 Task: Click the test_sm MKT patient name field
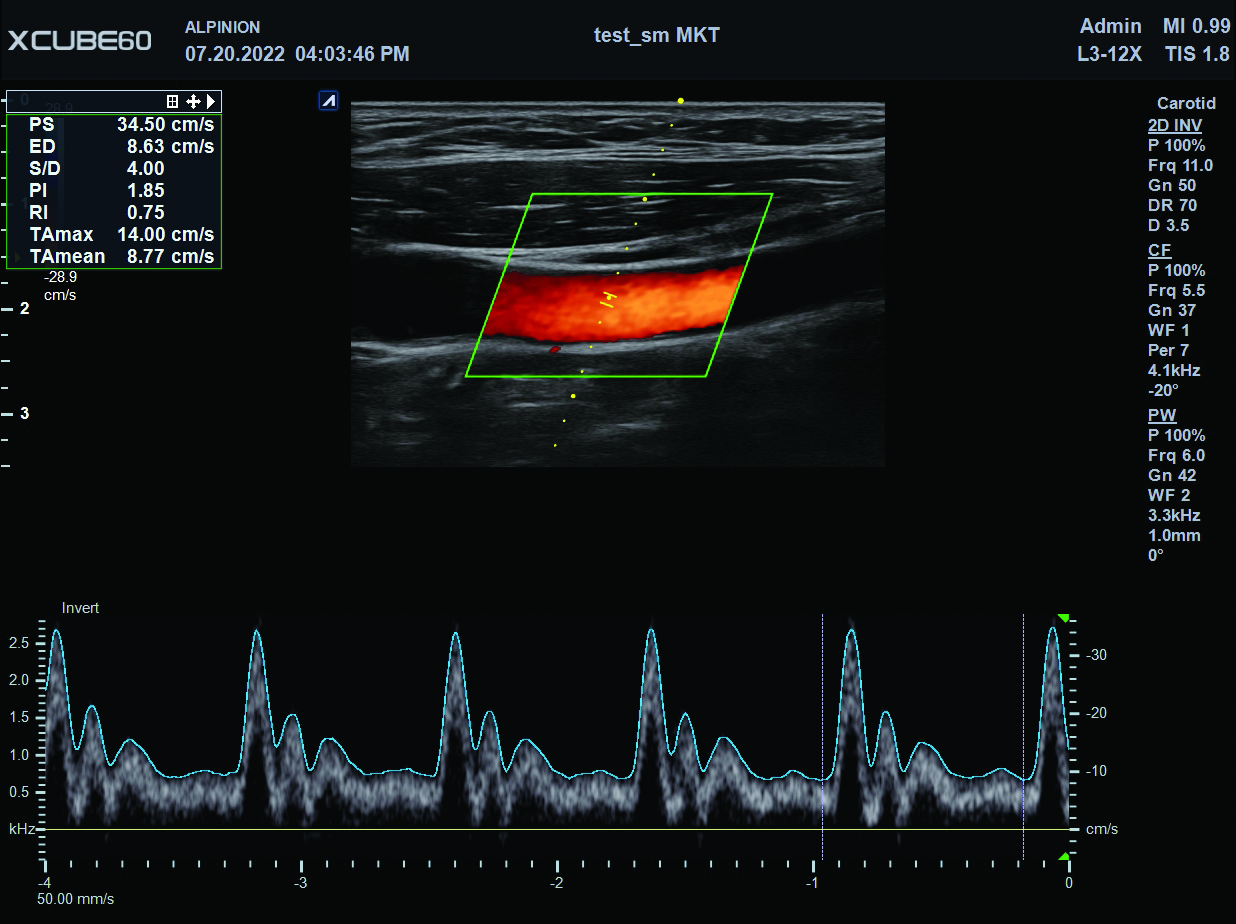coord(656,36)
